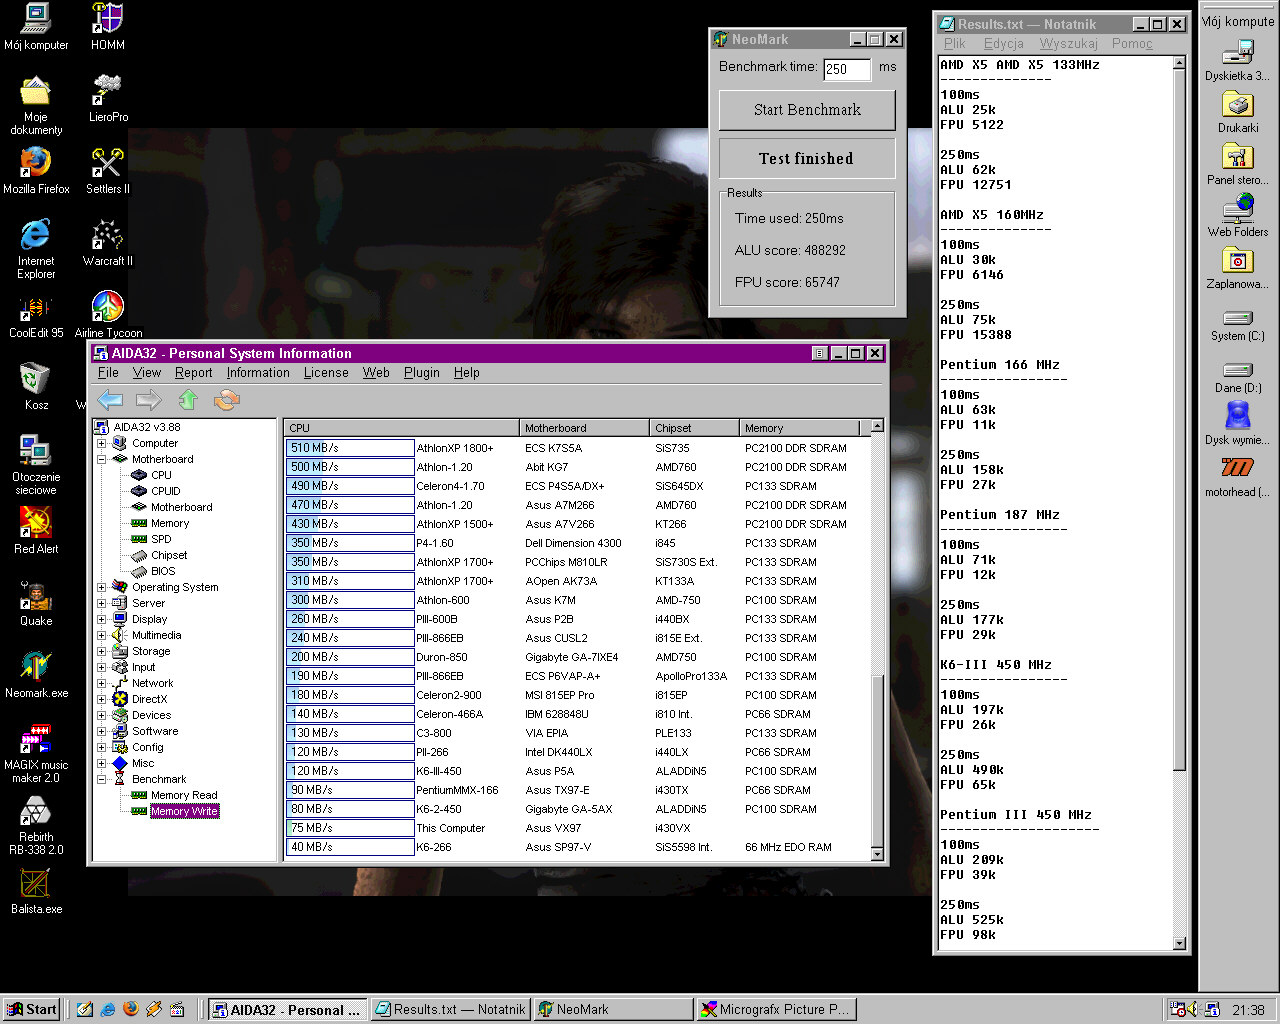Select the BIOS tree item
The height and width of the screenshot is (1024, 1280).
coord(163,571)
